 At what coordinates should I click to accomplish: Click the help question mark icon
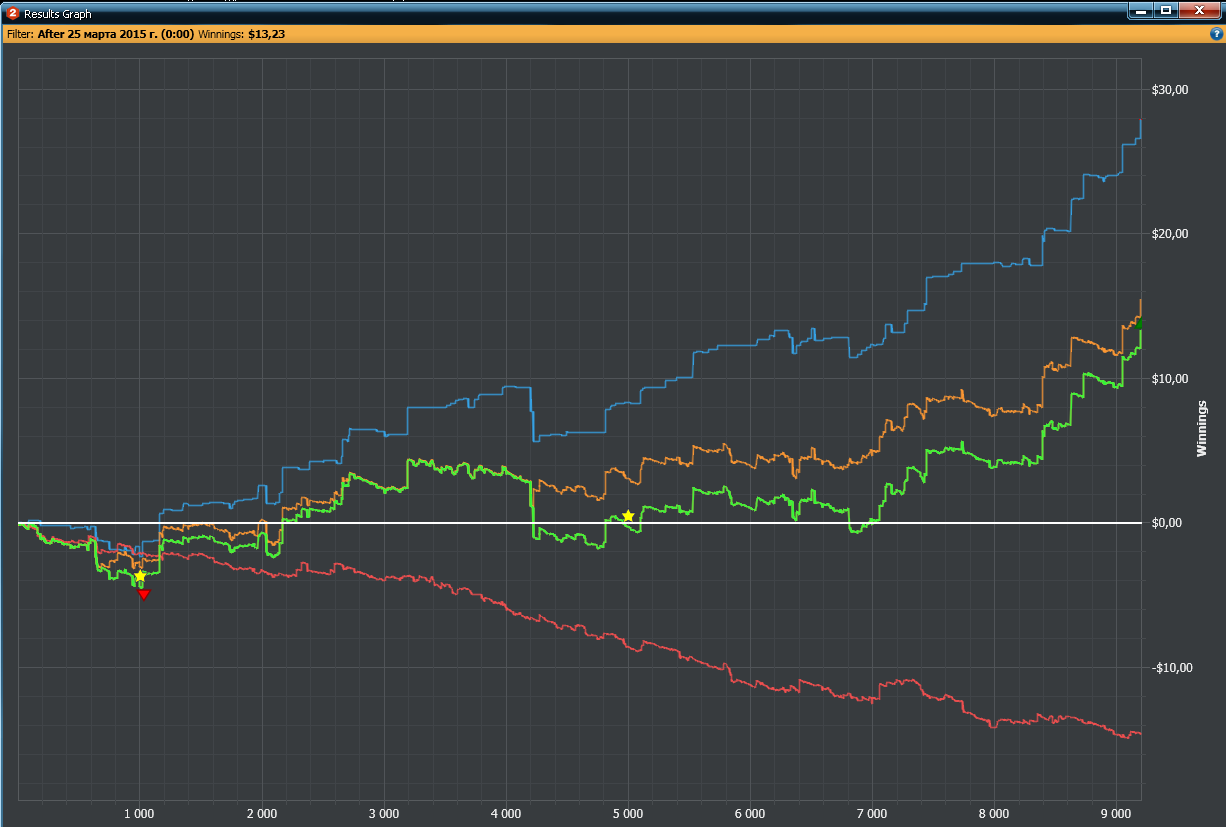[x=1216, y=33]
